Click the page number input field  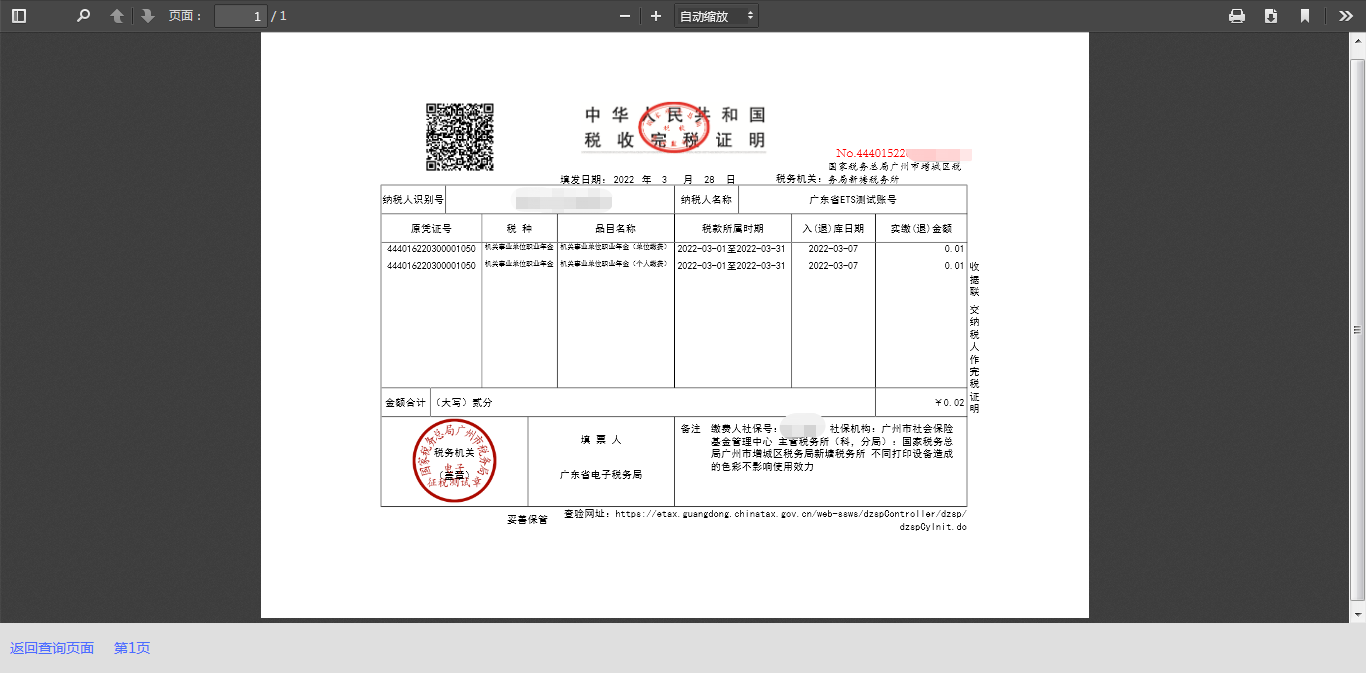(x=240, y=16)
